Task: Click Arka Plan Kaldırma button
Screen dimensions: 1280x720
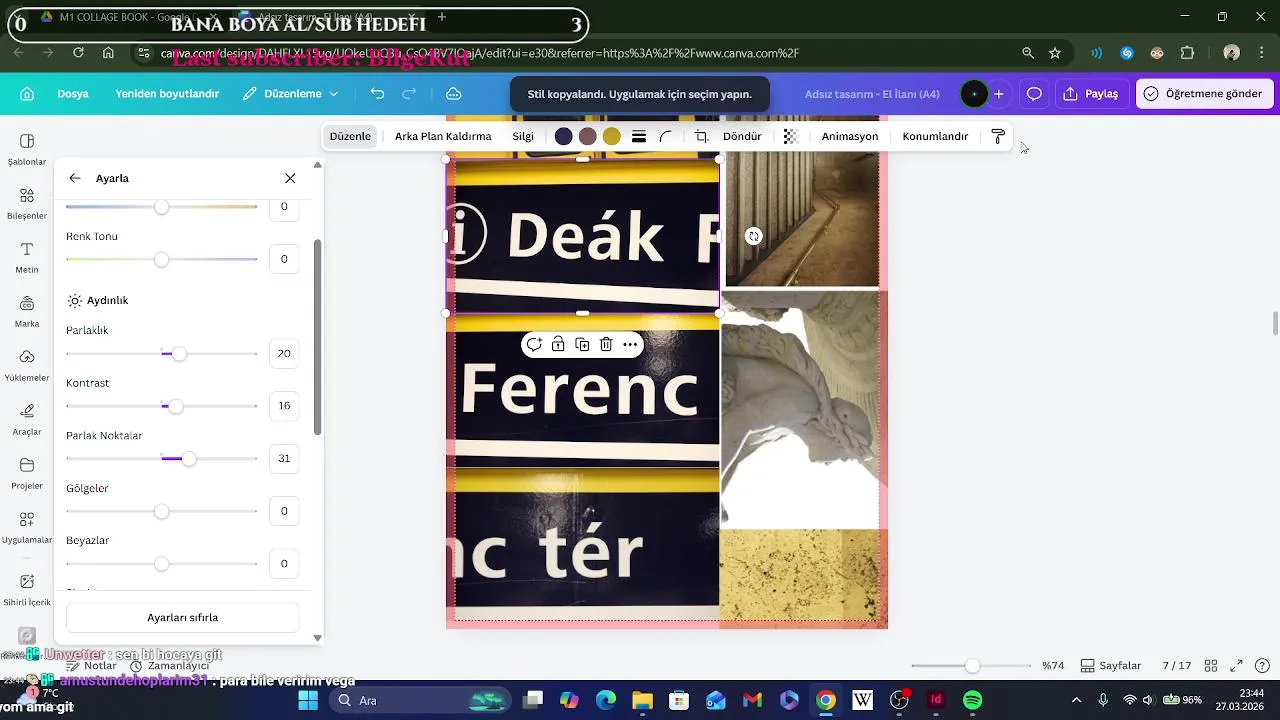Action: tap(443, 137)
